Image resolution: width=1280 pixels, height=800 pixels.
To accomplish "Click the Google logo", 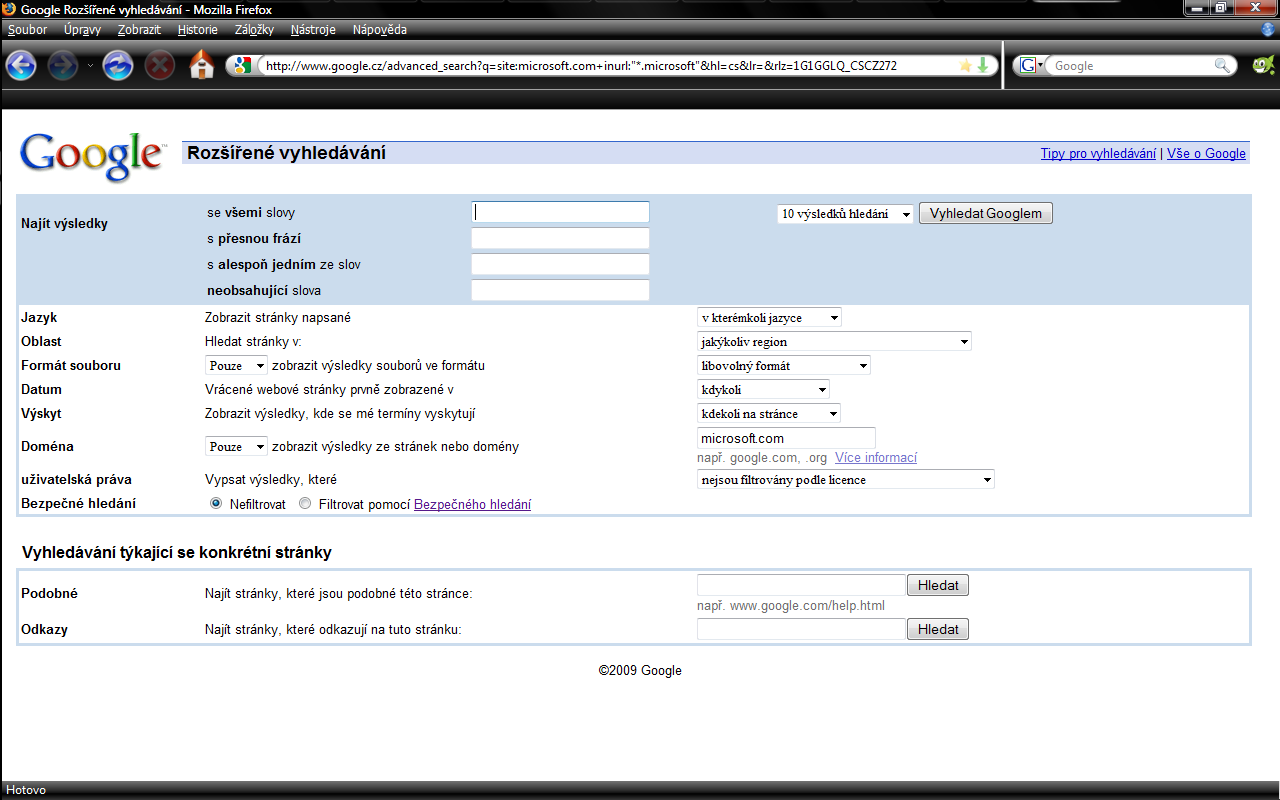I will point(92,157).
